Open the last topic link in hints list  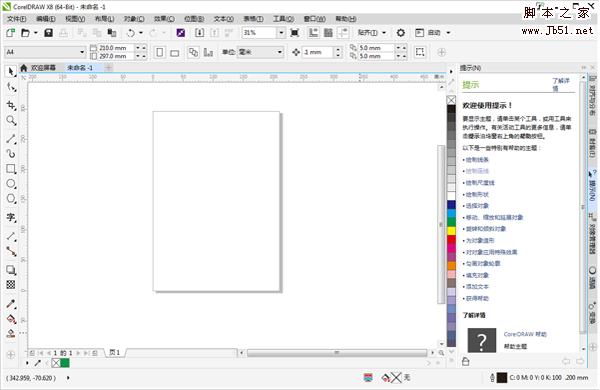(477, 299)
